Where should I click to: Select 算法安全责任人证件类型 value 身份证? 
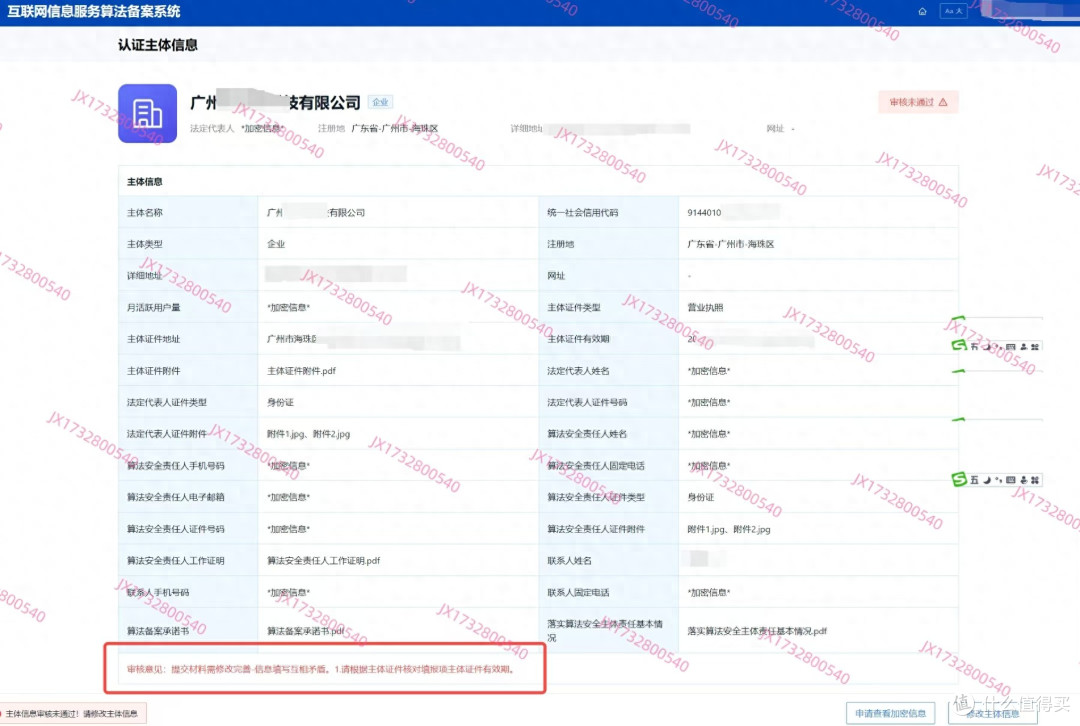[700, 497]
